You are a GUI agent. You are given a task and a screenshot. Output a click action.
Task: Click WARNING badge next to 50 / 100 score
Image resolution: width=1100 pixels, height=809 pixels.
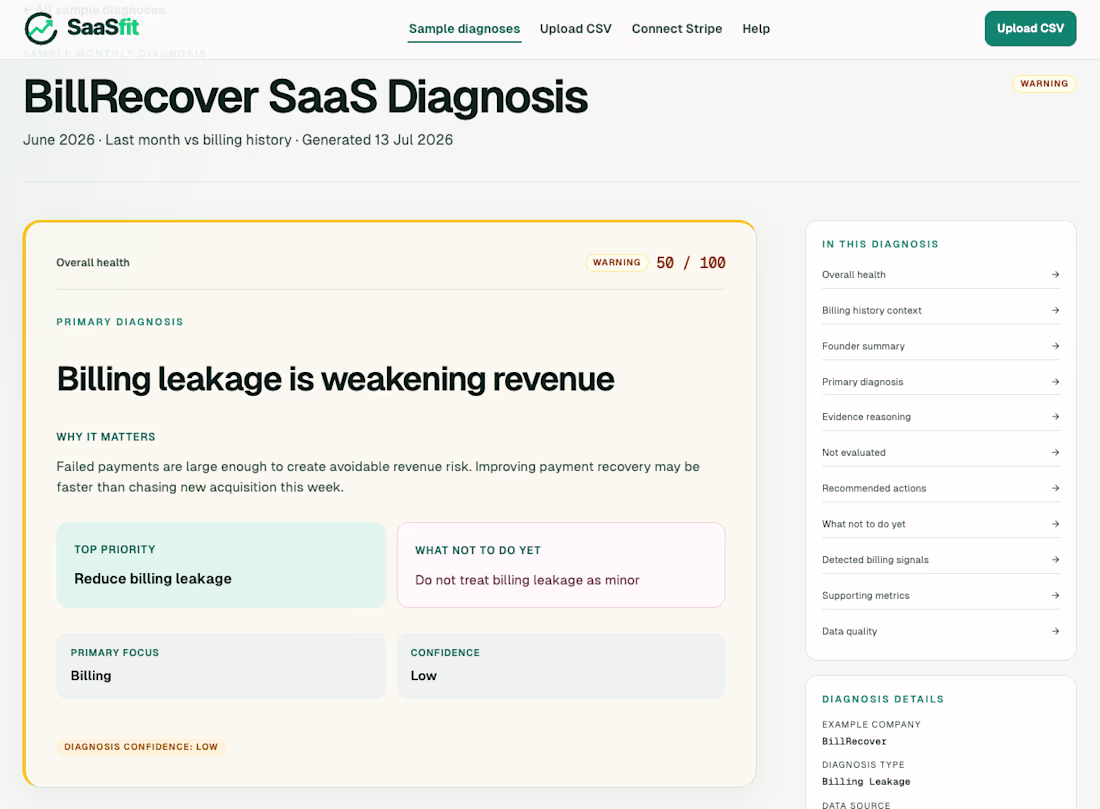[616, 262]
